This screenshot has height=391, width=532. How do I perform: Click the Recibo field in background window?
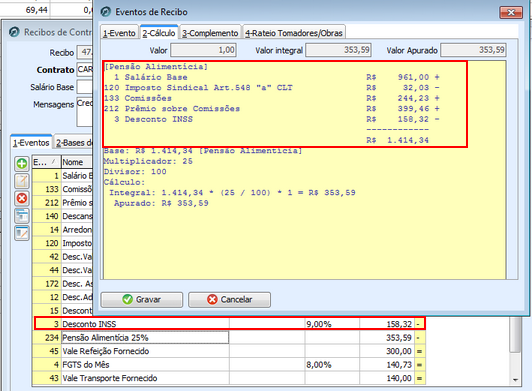click(x=85, y=52)
